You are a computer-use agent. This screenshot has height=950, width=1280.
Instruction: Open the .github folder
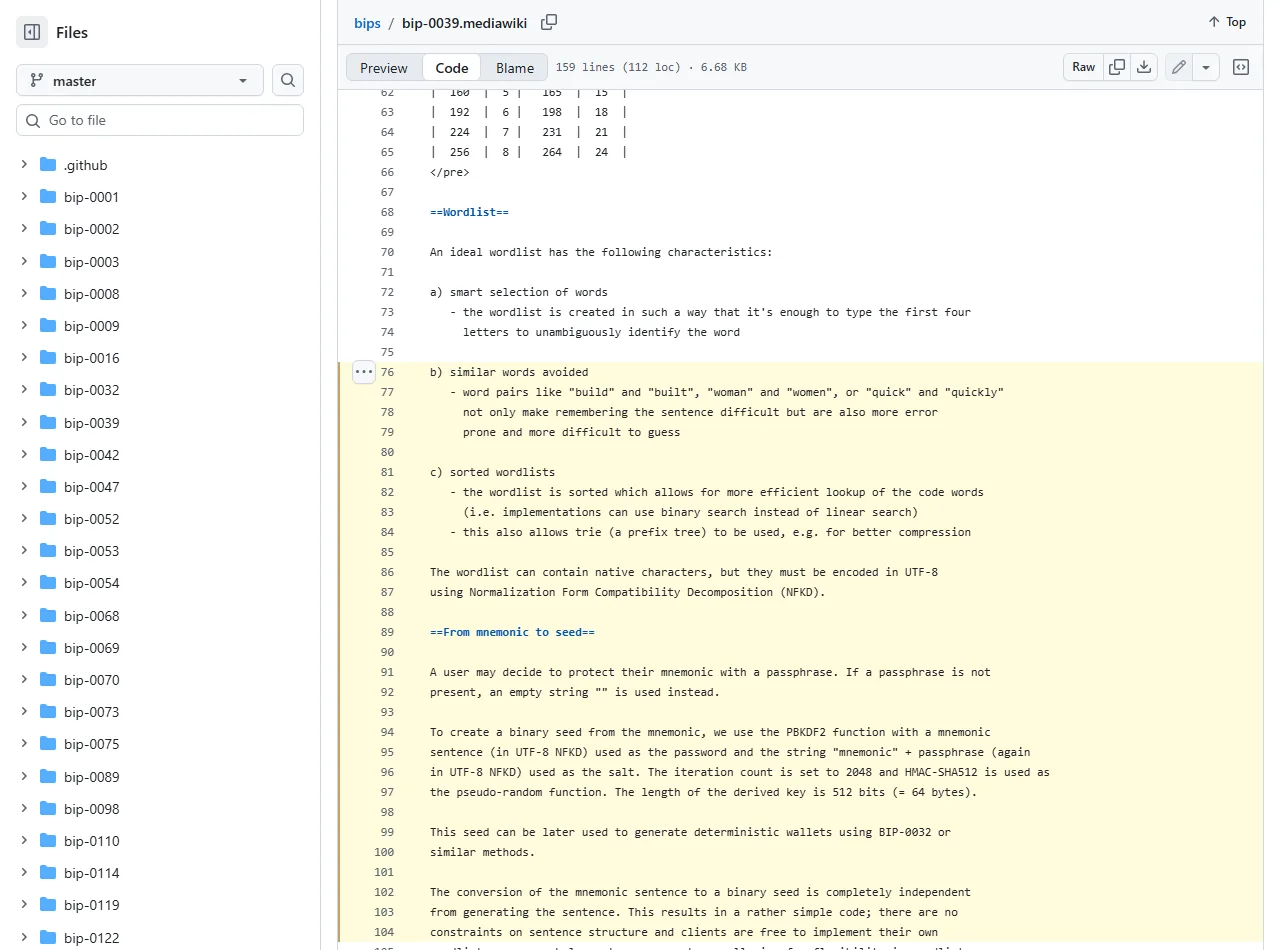[x=85, y=165]
